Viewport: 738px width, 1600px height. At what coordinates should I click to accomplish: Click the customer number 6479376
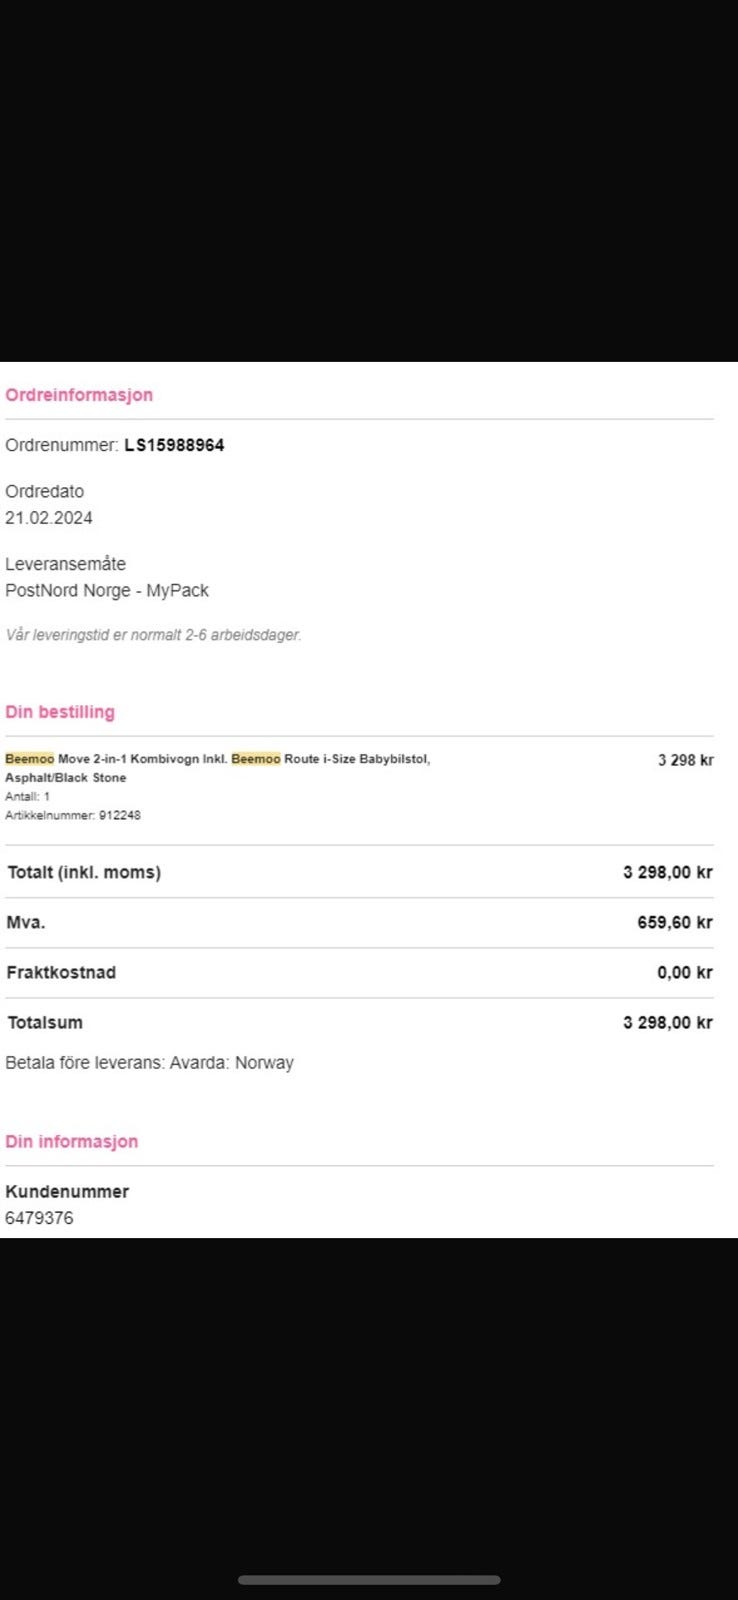pyautogui.click(x=39, y=1218)
